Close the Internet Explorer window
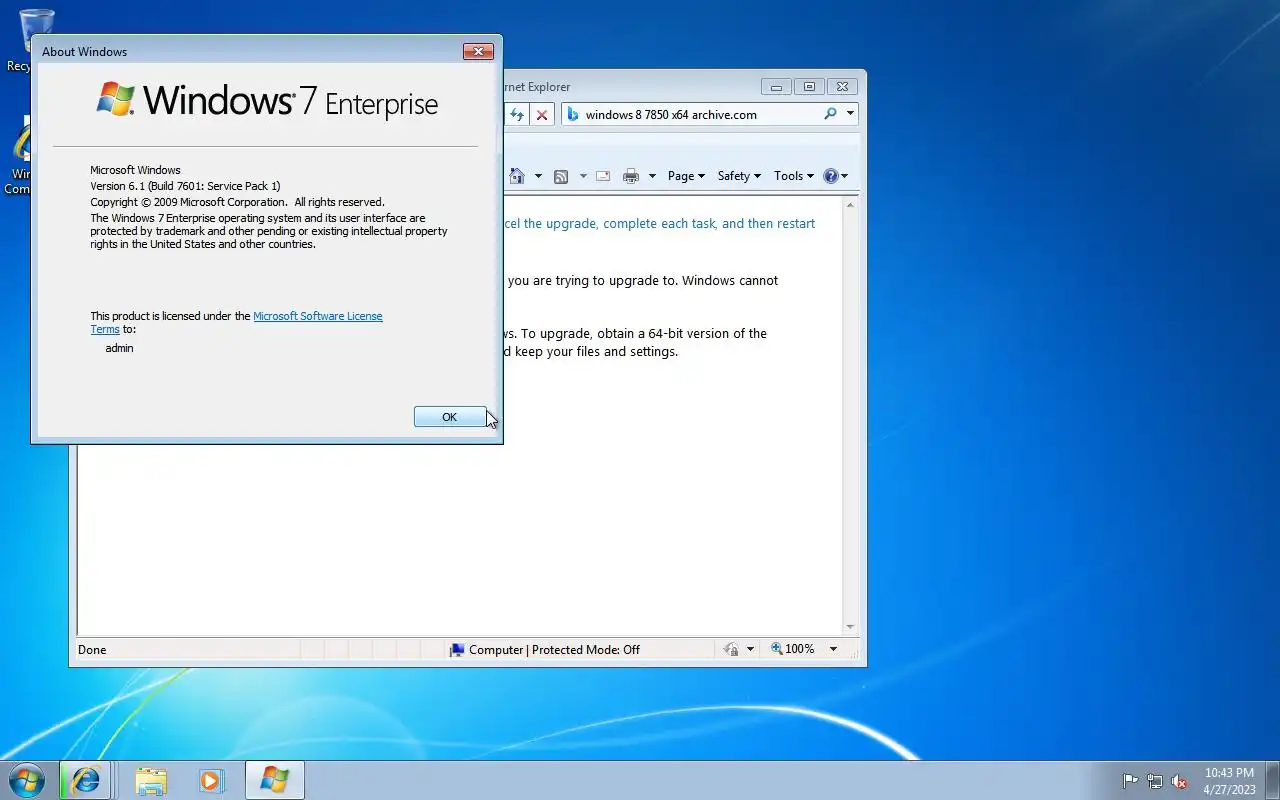Screen dimensions: 1280x800 [843, 87]
